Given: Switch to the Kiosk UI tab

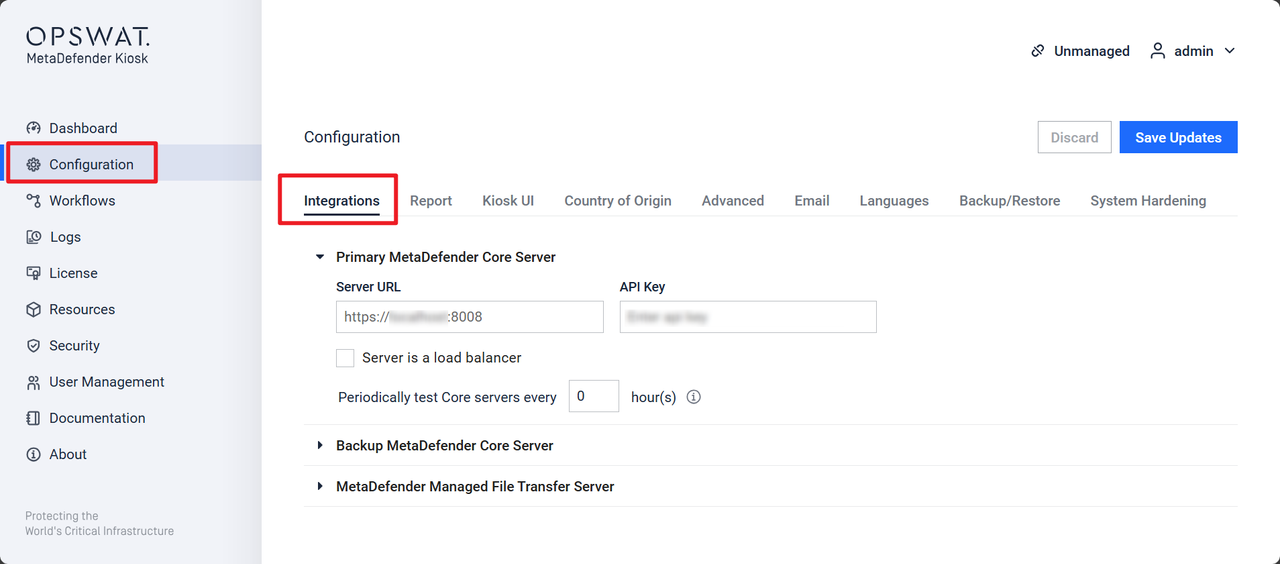Looking at the screenshot, I should tap(508, 201).
